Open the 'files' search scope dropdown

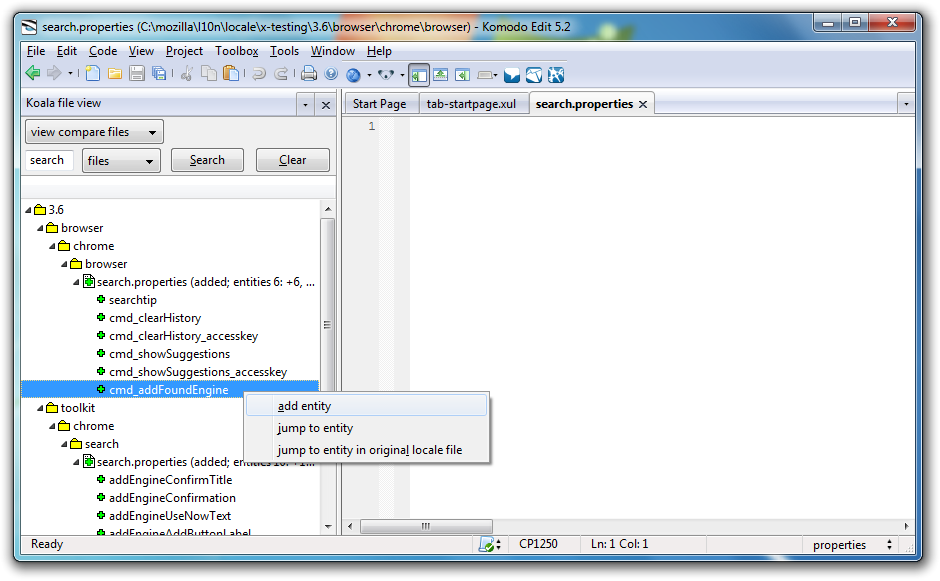(121, 161)
